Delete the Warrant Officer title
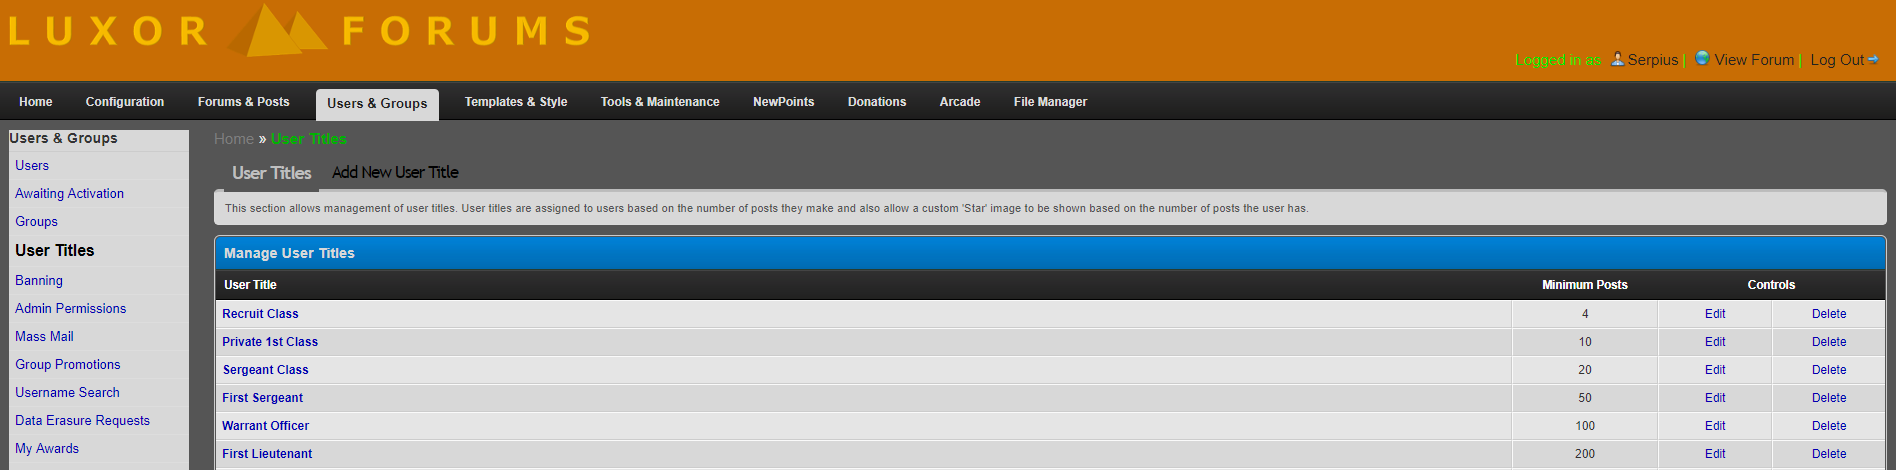This screenshot has height=470, width=1896. pos(1829,426)
